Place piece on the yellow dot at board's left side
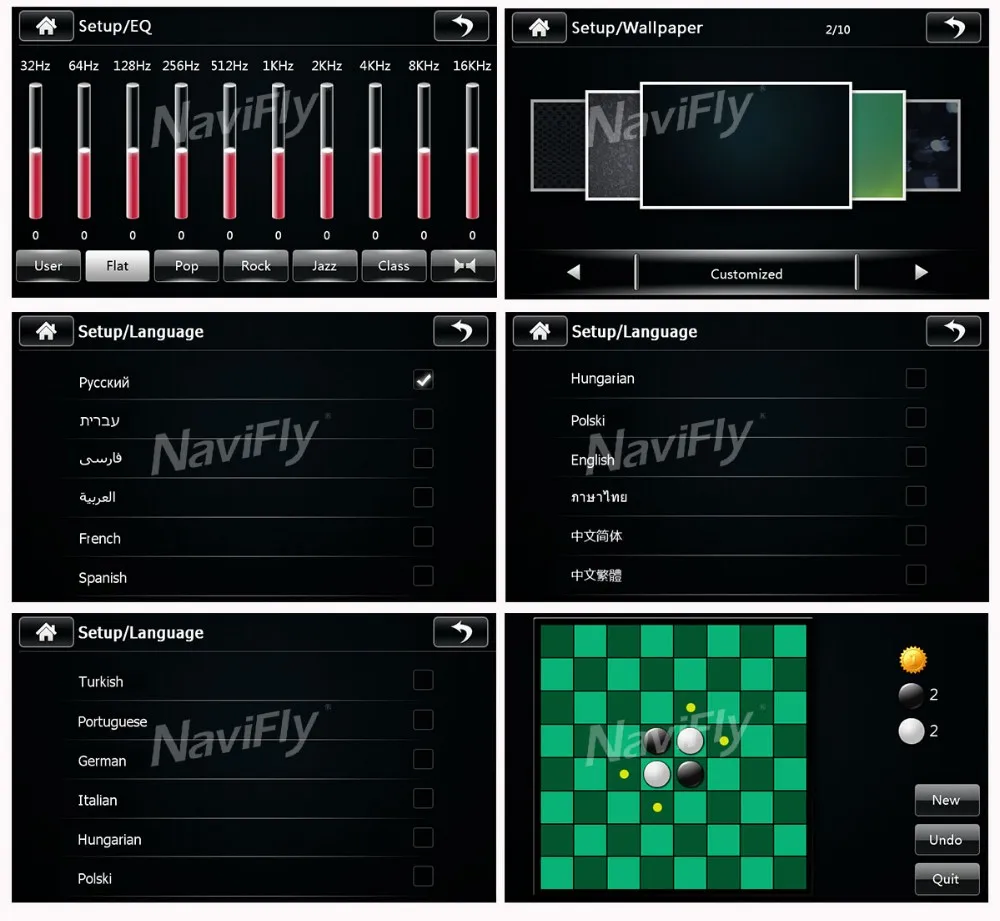Screen dimensions: 1000x921 [x=624, y=774]
